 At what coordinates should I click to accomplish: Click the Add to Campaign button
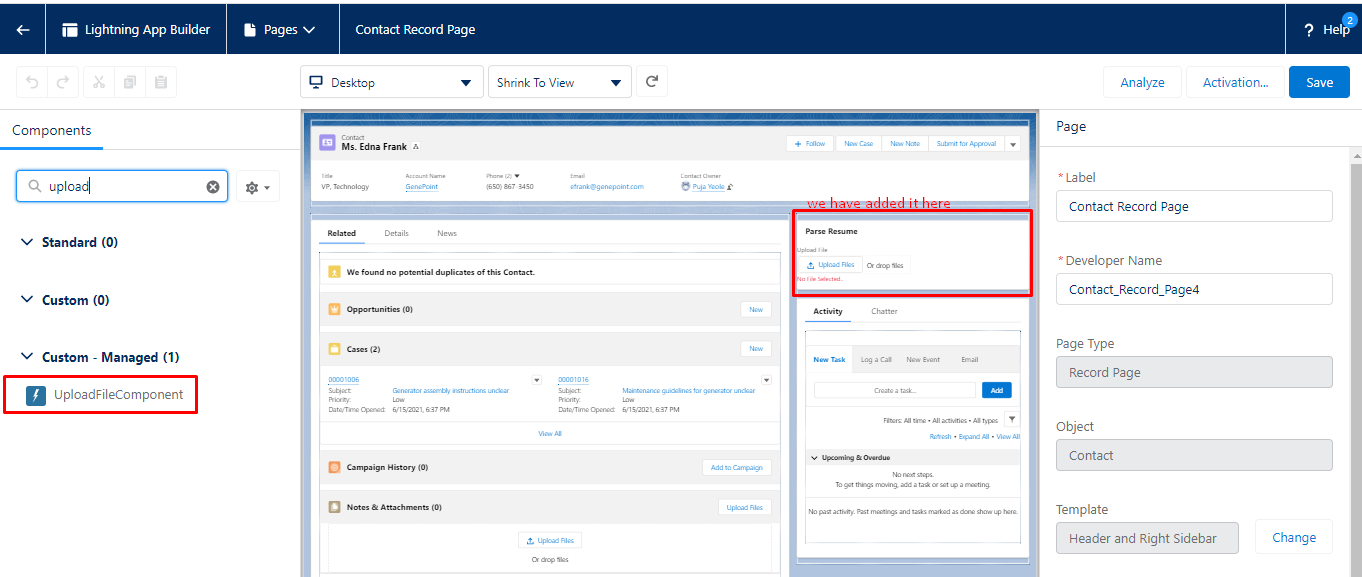736,467
